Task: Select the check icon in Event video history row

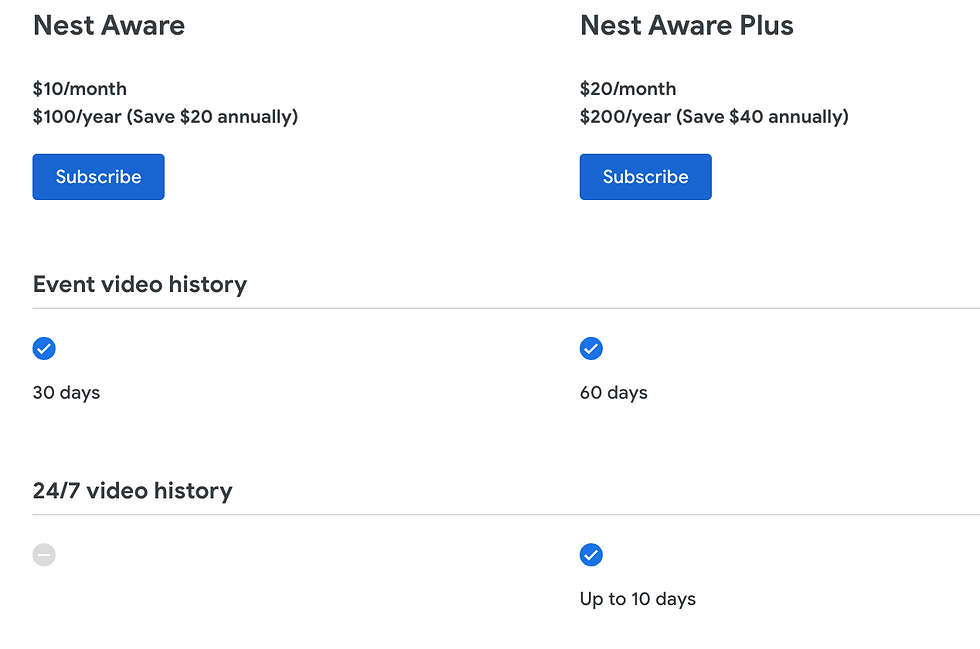Action: (44, 348)
